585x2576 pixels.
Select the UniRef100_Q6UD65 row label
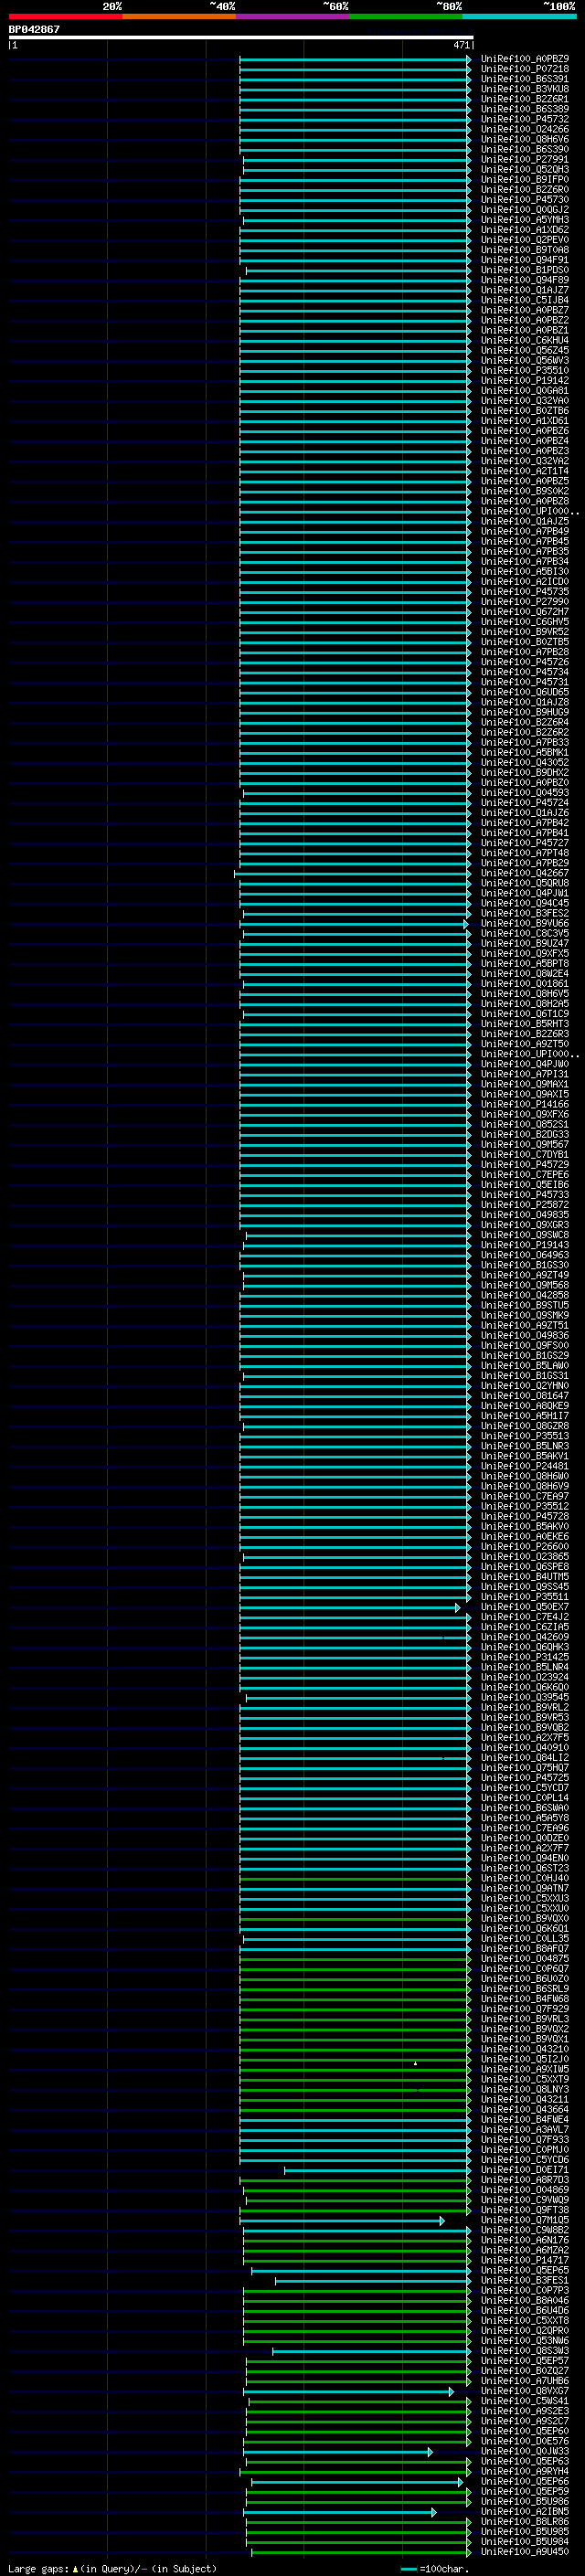tap(525, 692)
